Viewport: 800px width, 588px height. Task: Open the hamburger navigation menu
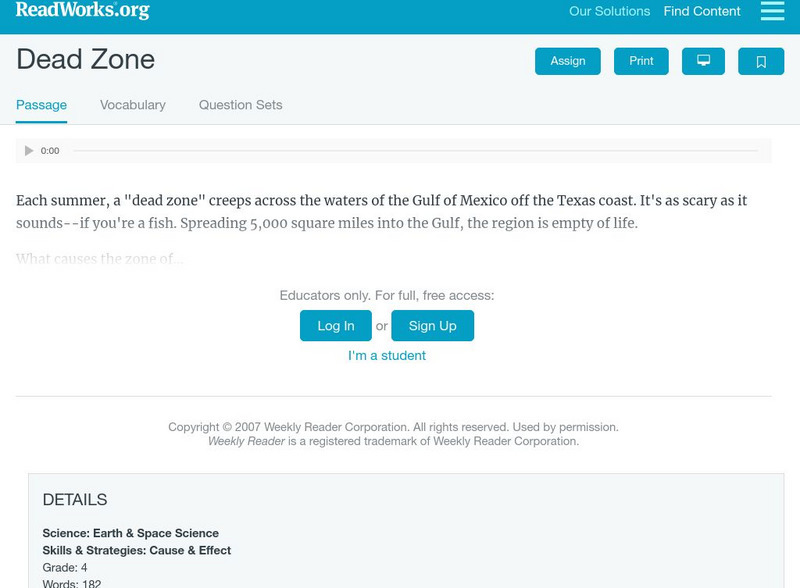coord(772,12)
